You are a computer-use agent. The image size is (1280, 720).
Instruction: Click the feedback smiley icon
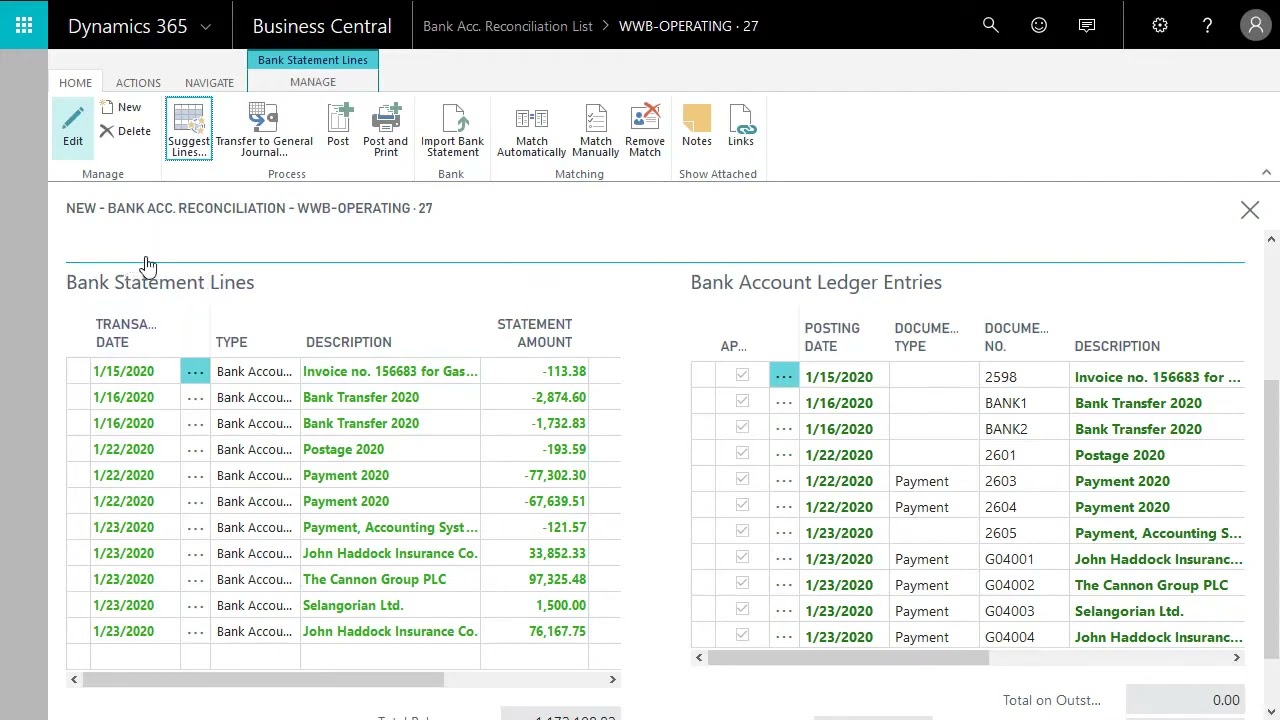pyautogui.click(x=1039, y=25)
